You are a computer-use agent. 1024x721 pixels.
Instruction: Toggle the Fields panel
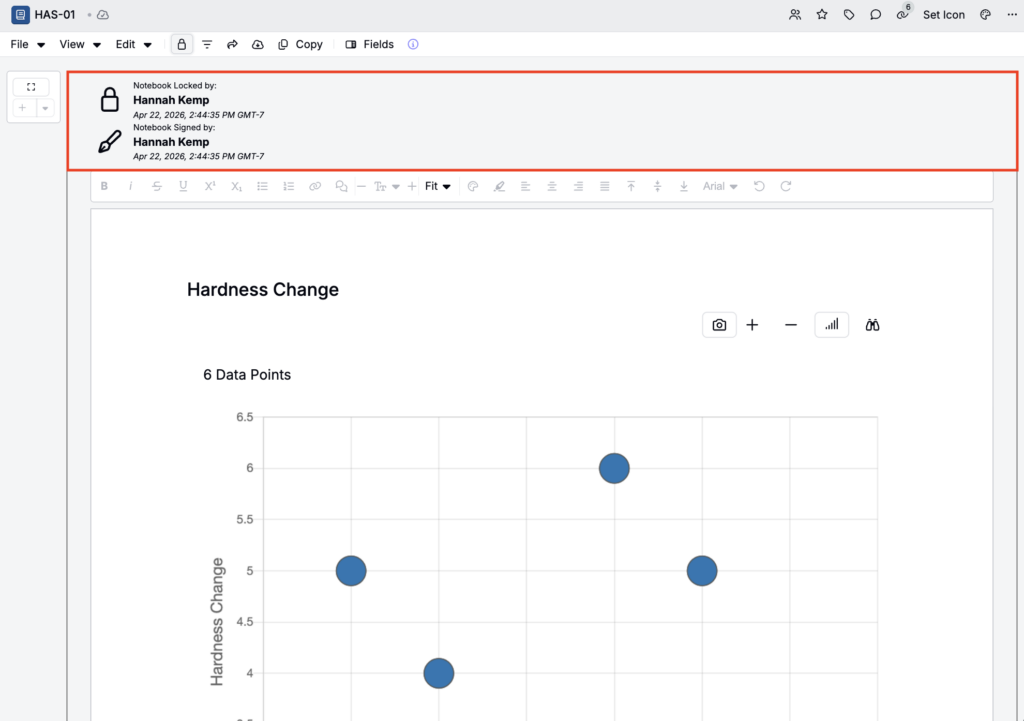[369, 44]
